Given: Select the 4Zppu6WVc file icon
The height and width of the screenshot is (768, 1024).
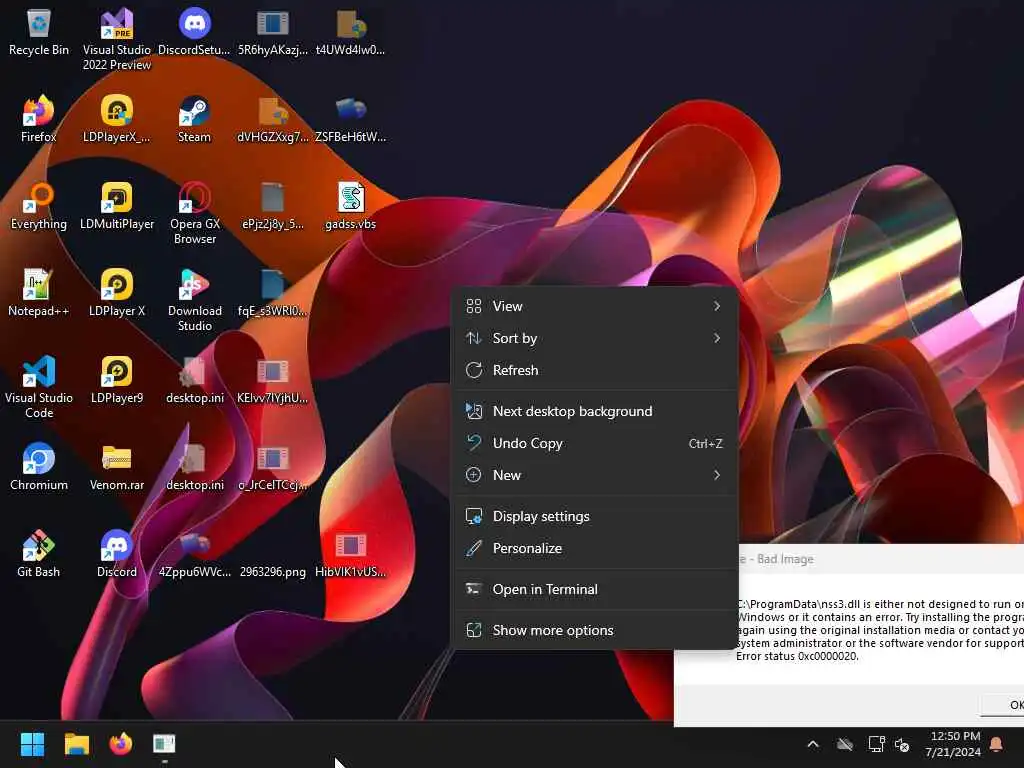Looking at the screenshot, I should click(x=195, y=554).
